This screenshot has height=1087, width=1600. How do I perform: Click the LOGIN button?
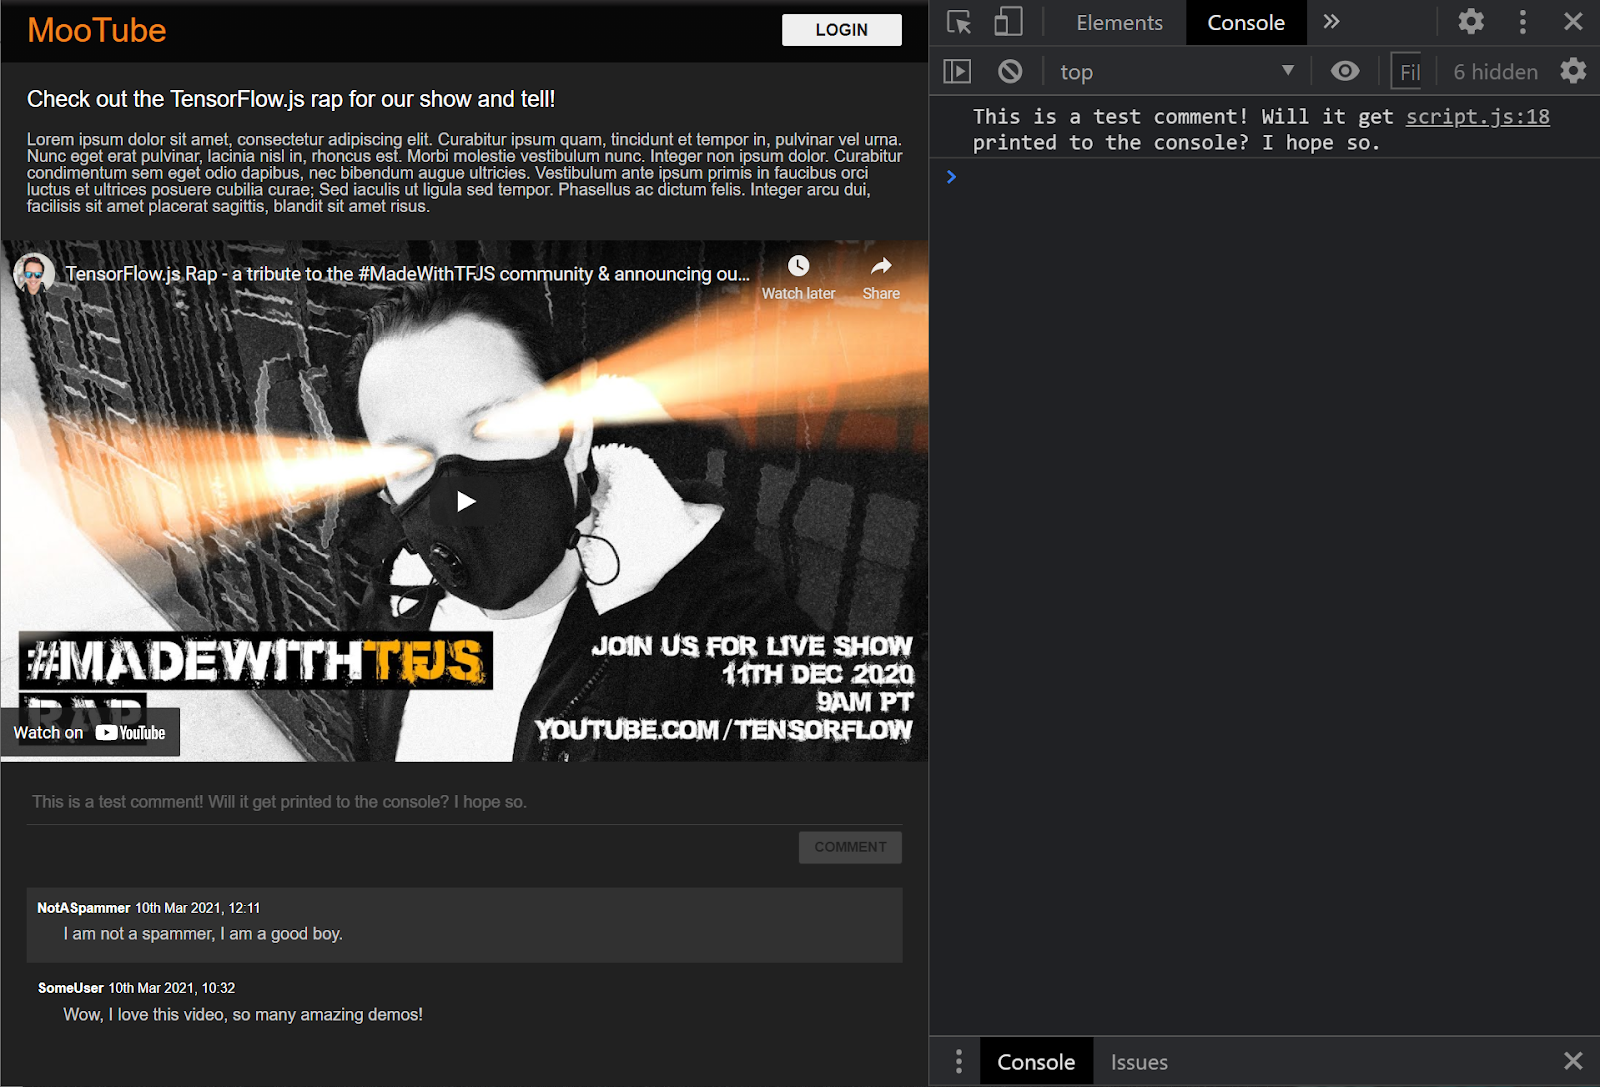pyautogui.click(x=841, y=30)
